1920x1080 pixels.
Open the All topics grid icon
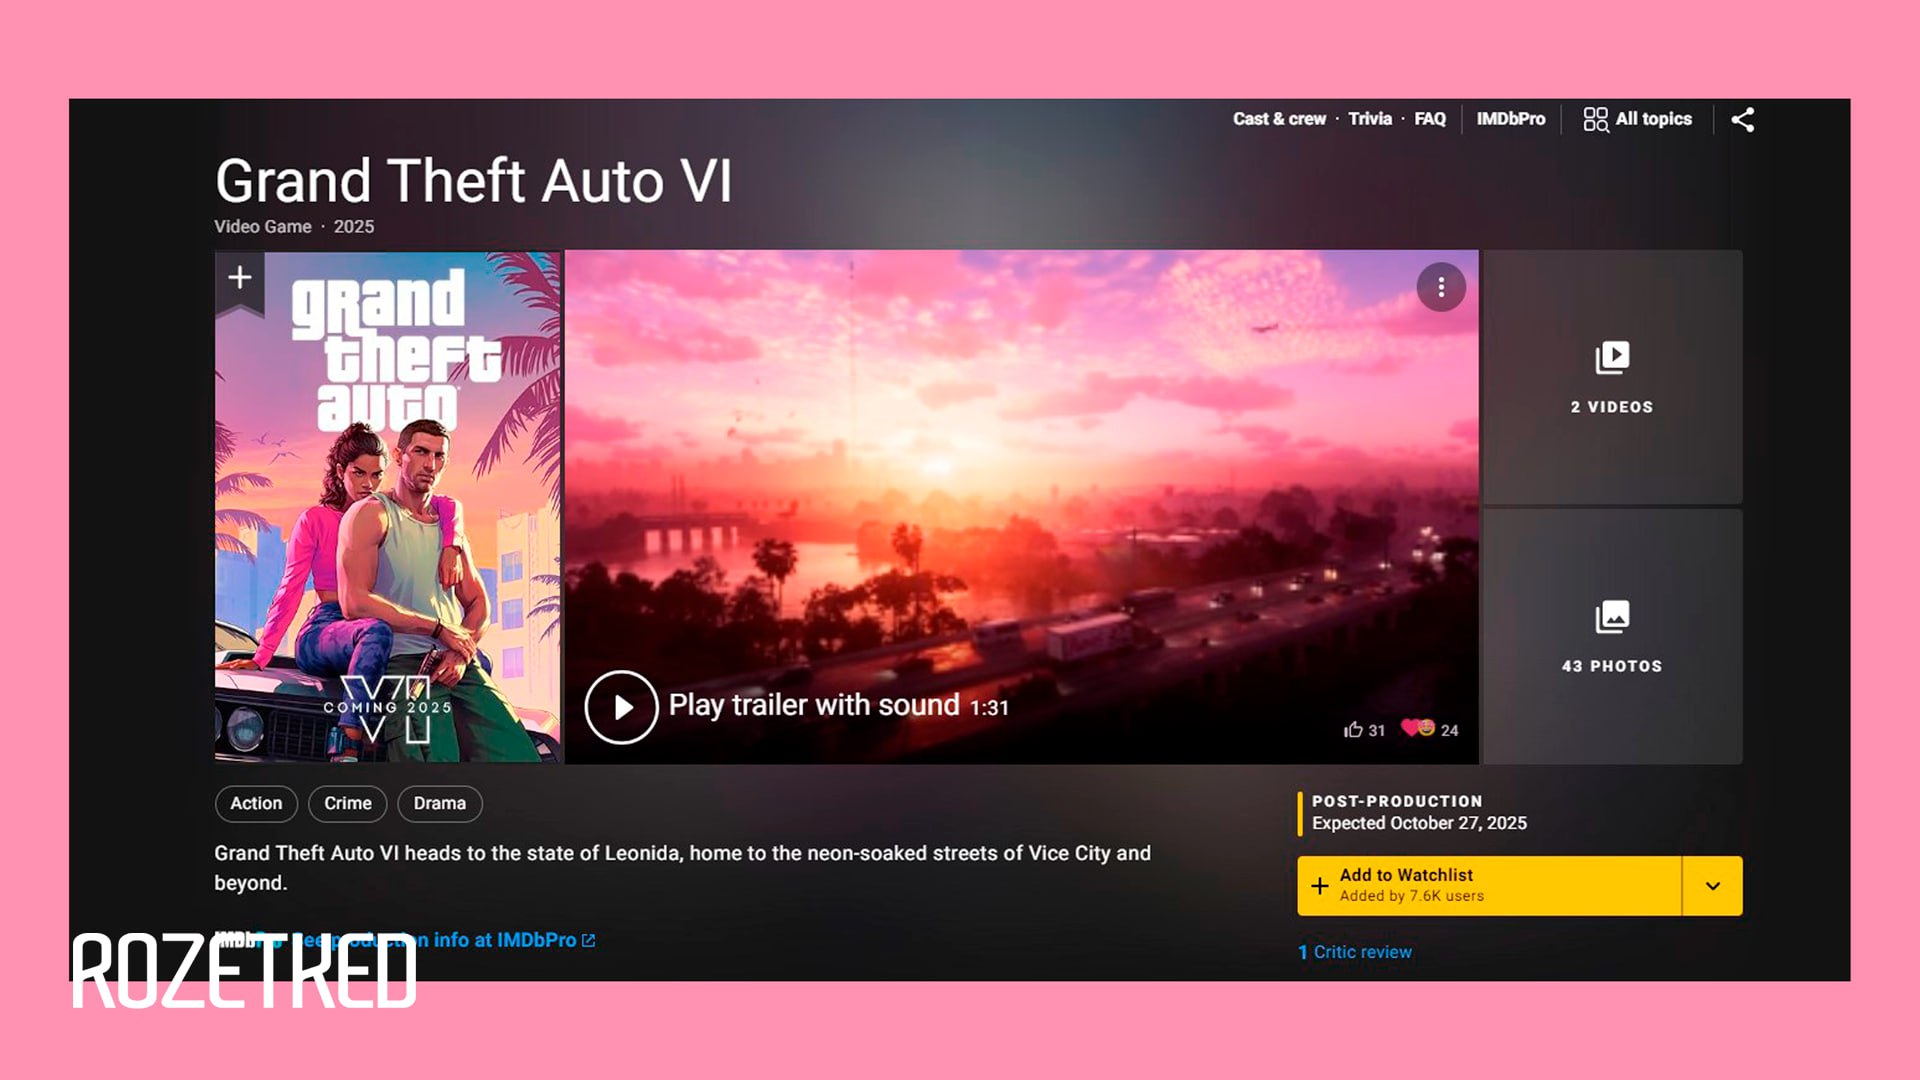1595,120
